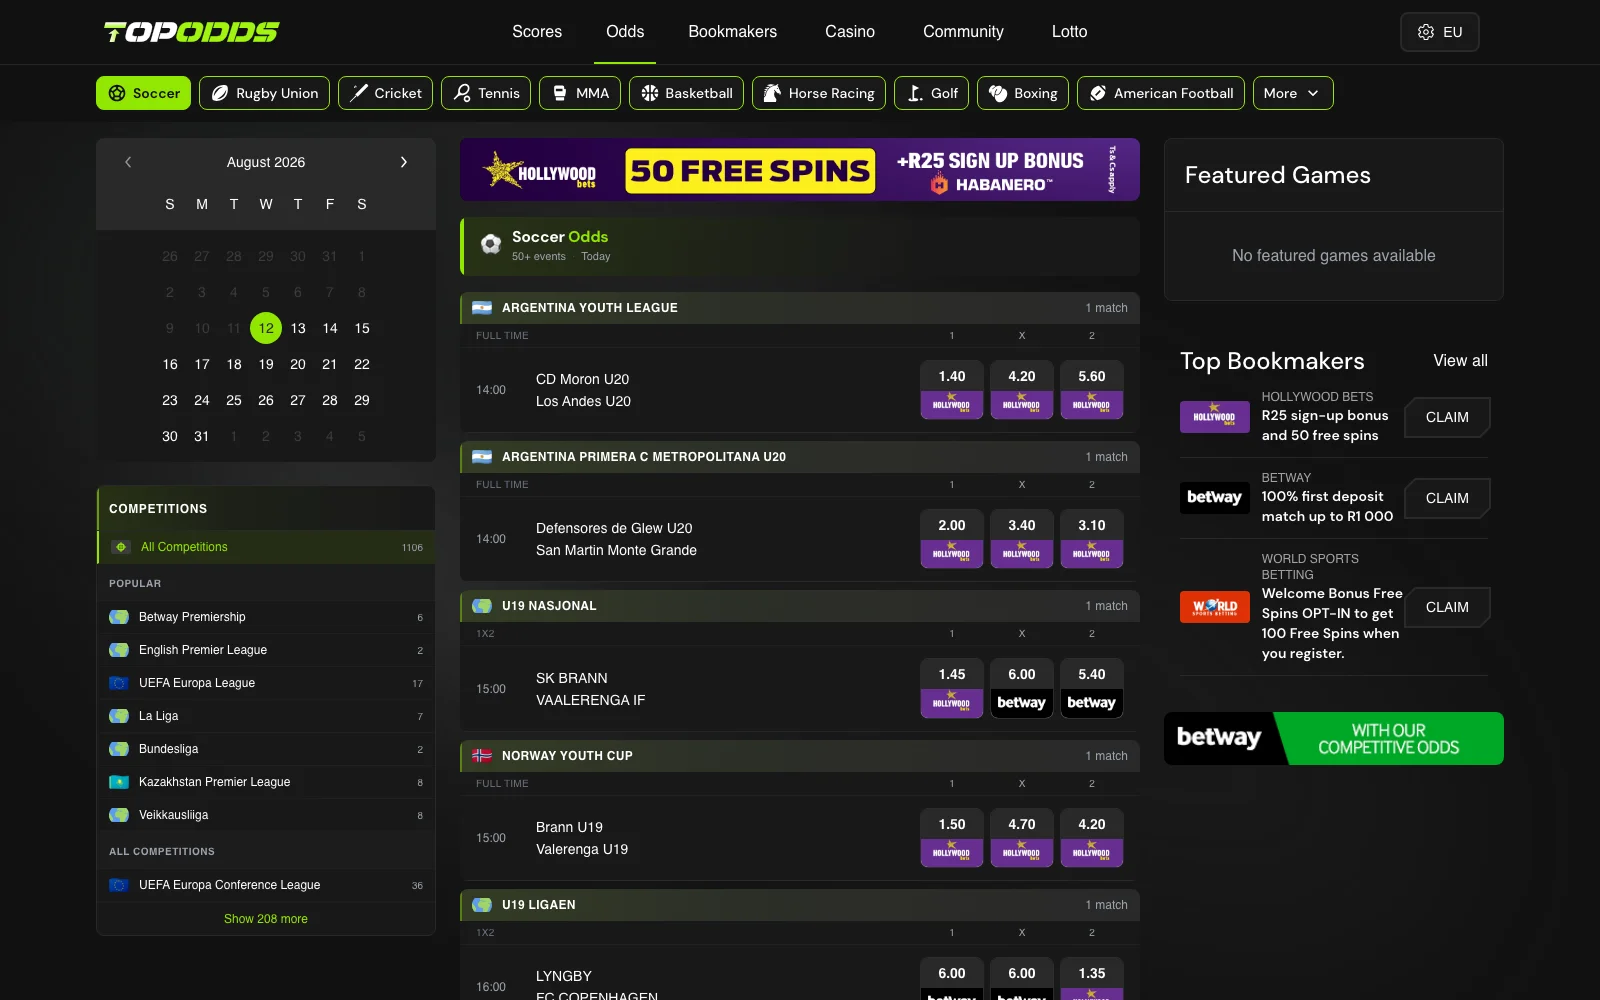
Task: Expand the More sports dropdown
Action: coord(1293,93)
